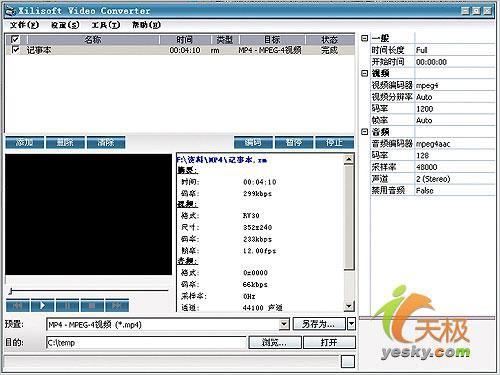Open the 帮助(H) menu
The width and height of the screenshot is (500, 375).
click(x=146, y=25)
